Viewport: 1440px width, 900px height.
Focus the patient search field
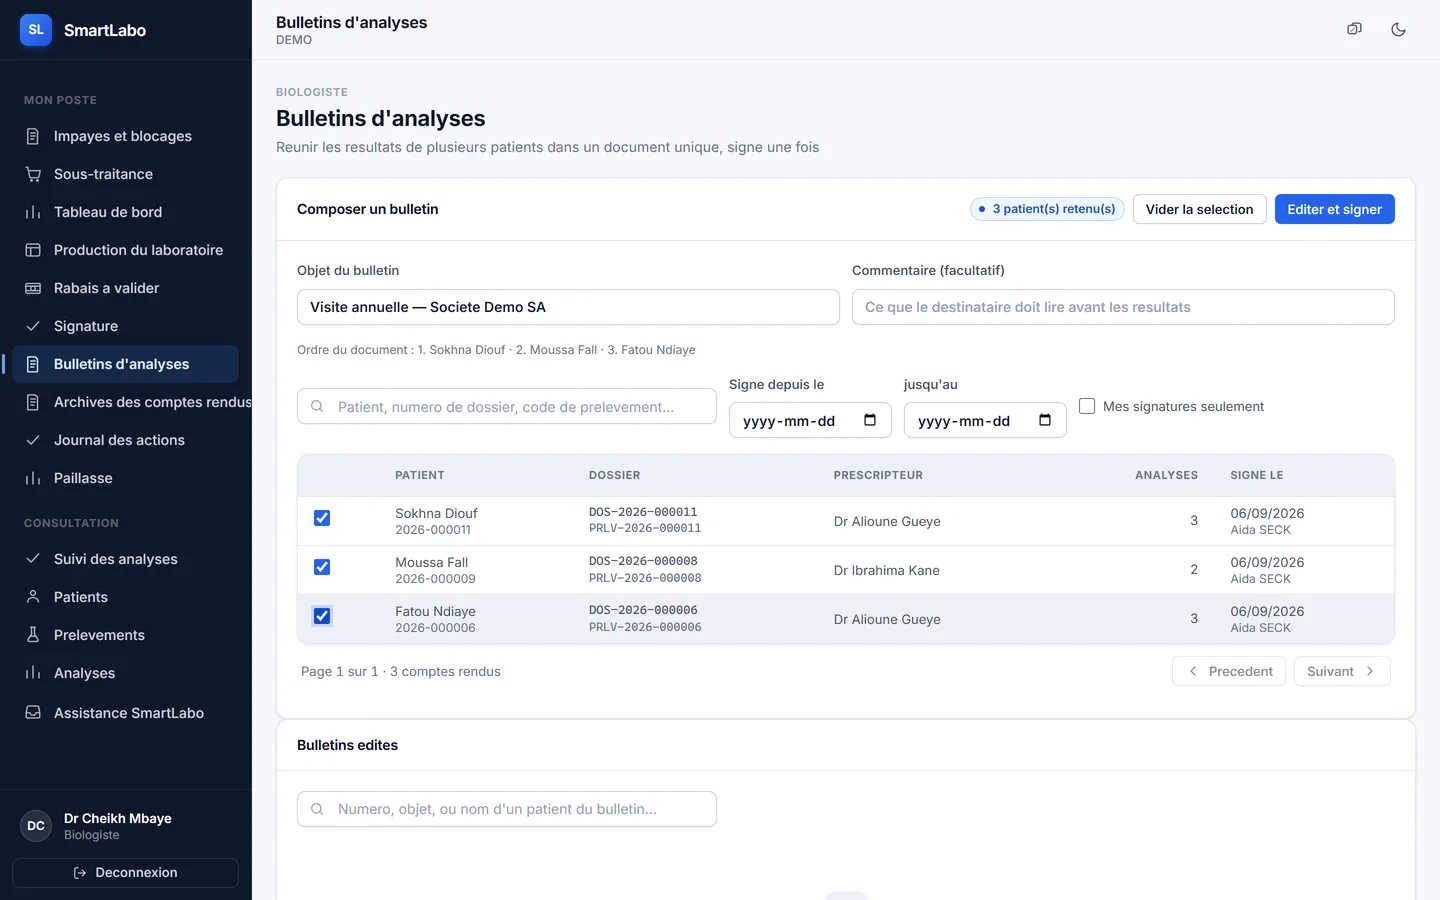coord(507,407)
